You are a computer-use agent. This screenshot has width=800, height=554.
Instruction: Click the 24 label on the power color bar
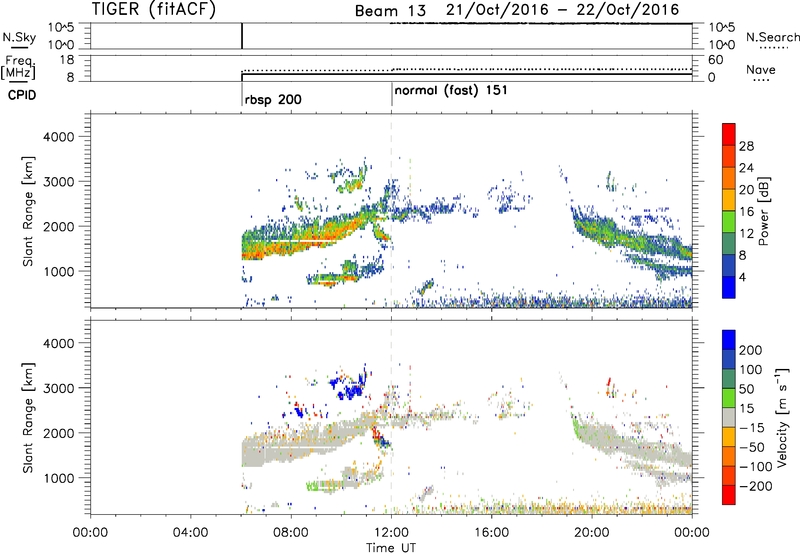(x=746, y=168)
